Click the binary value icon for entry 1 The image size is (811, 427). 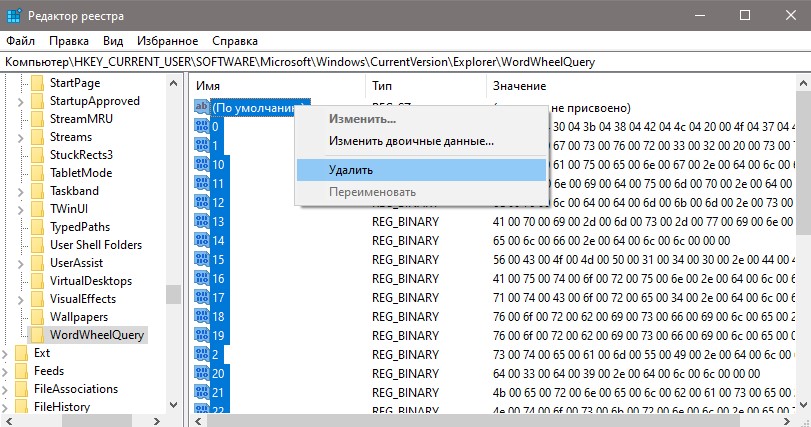(201, 145)
